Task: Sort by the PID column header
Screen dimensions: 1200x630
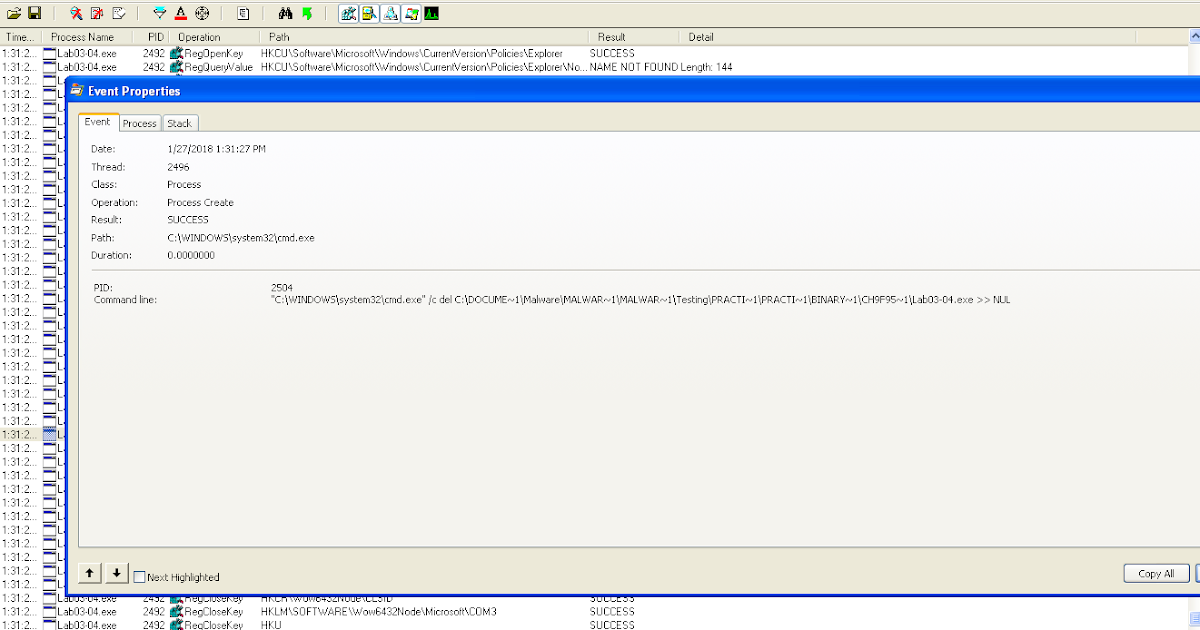Action: pyautogui.click(x=153, y=37)
